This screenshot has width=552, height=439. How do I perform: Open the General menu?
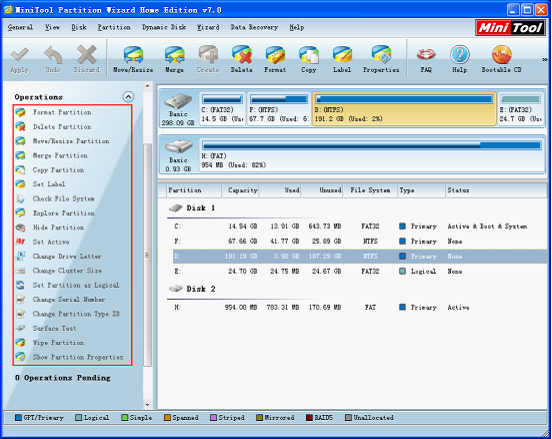tap(20, 27)
